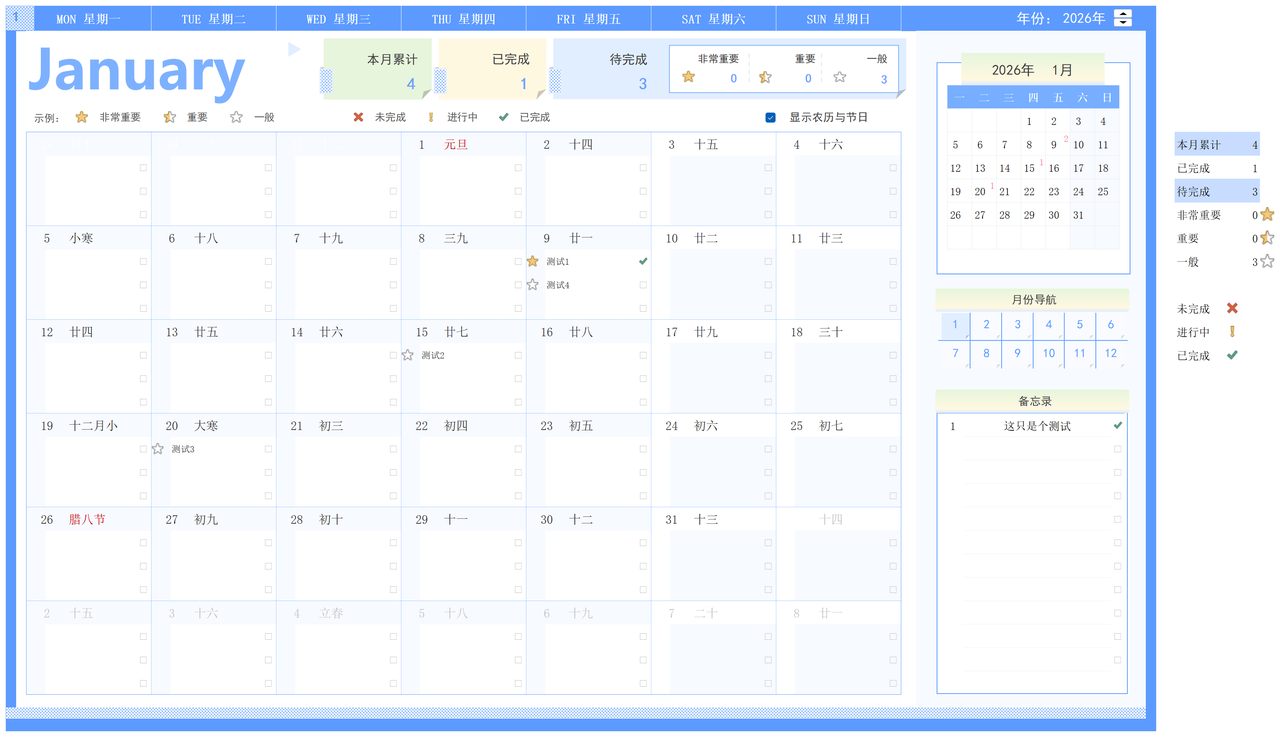
Task: Click the red X 未完成 legend icon
Action: (x=358, y=117)
